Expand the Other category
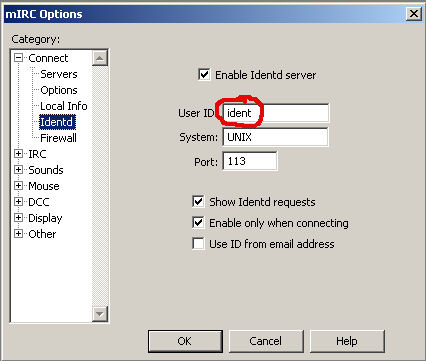Screen dimensions: 426x361 pyautogui.click(x=19, y=234)
